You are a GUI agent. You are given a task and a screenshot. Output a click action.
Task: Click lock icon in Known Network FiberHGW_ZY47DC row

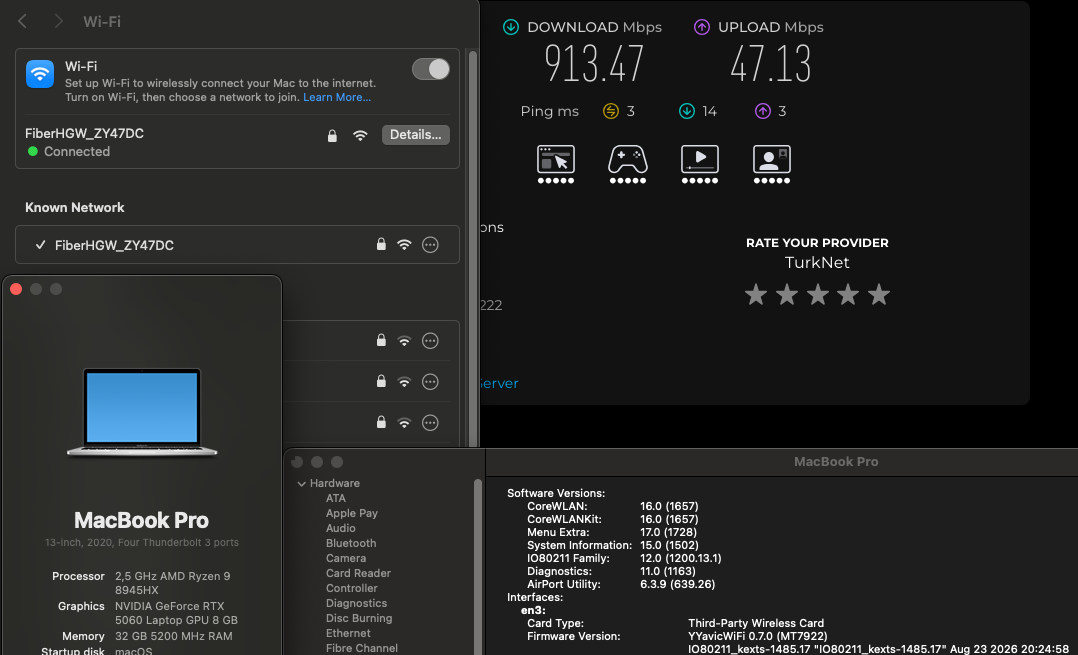(x=381, y=244)
